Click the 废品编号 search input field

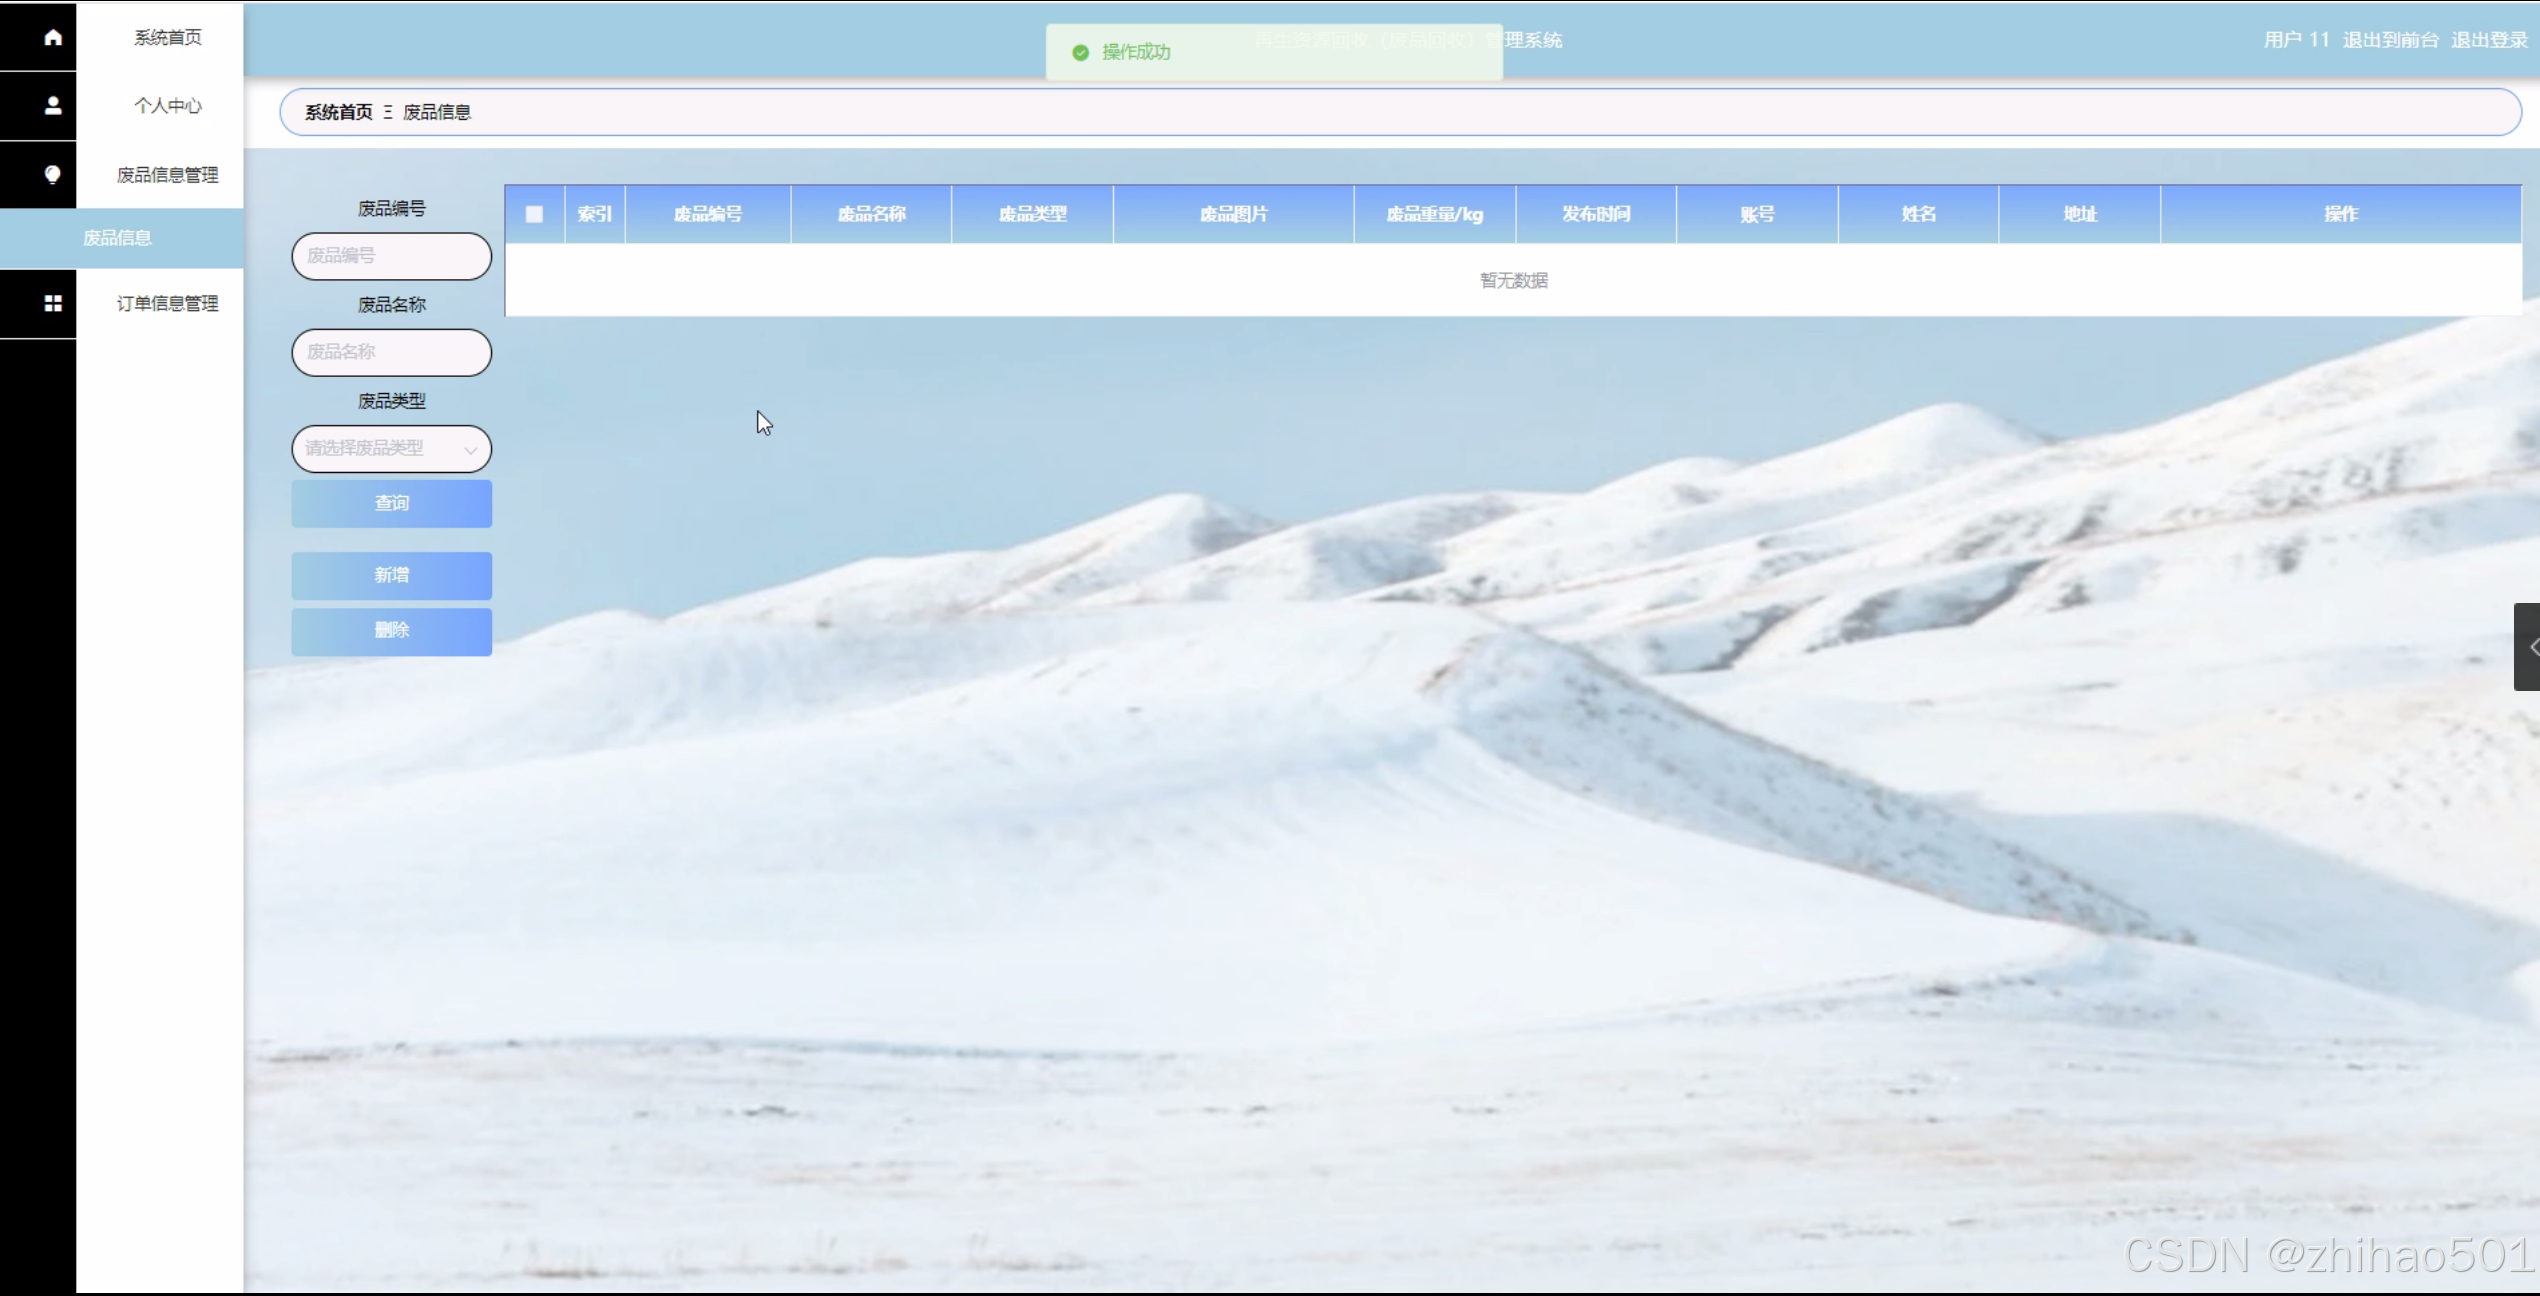391,256
